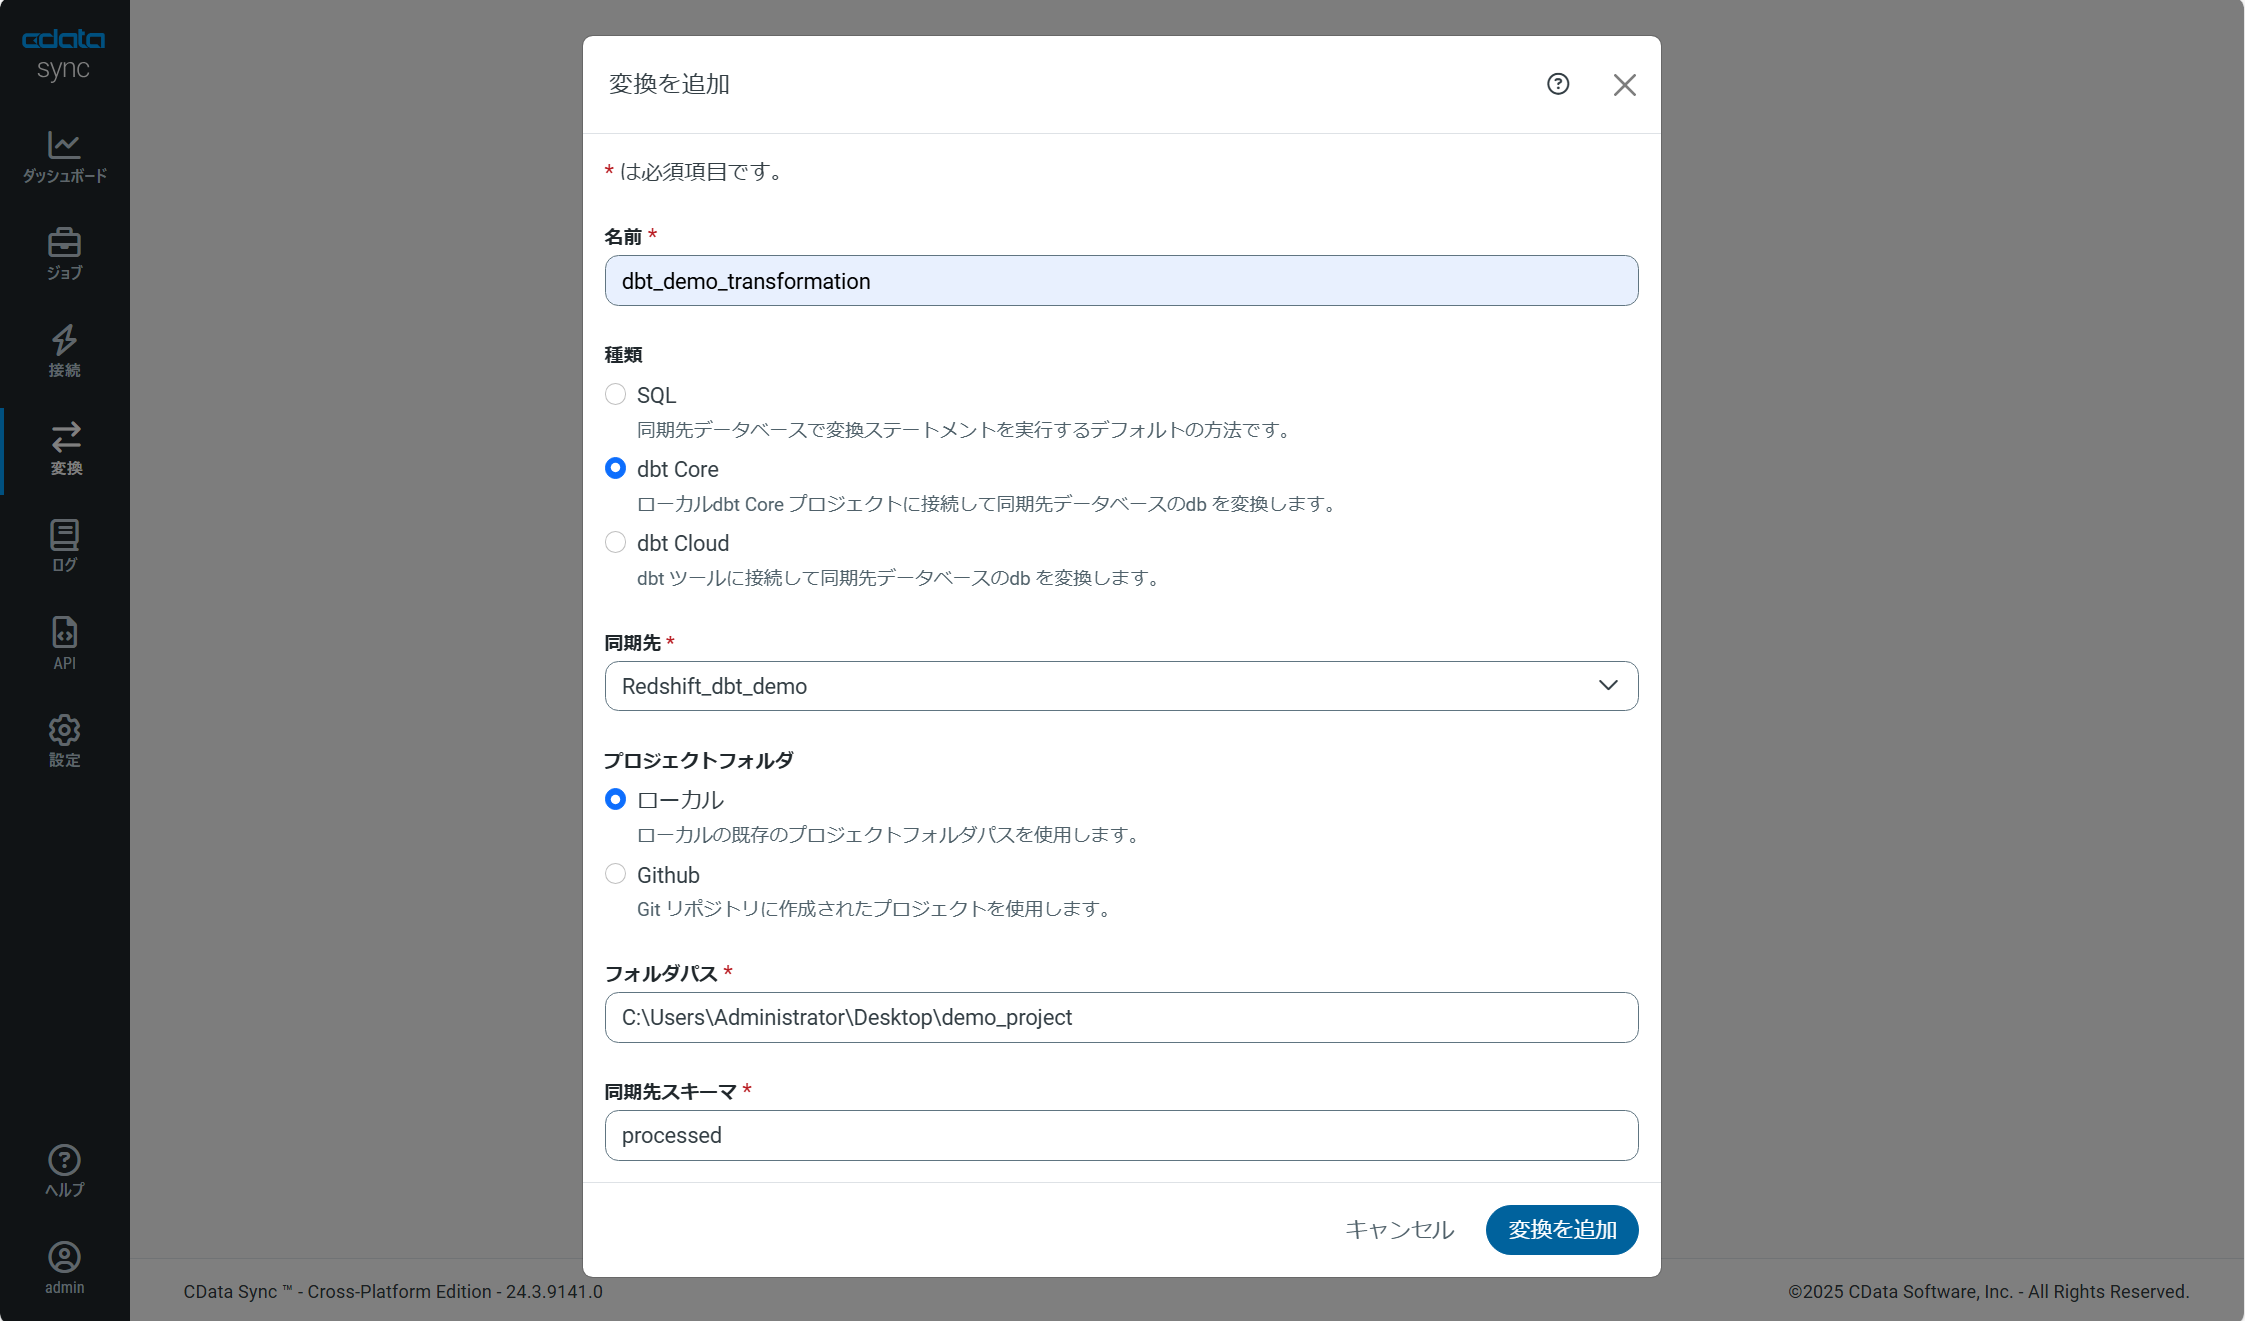Open the API section in the sidebar
This screenshot has height=1321, width=2245.
pos(64,641)
